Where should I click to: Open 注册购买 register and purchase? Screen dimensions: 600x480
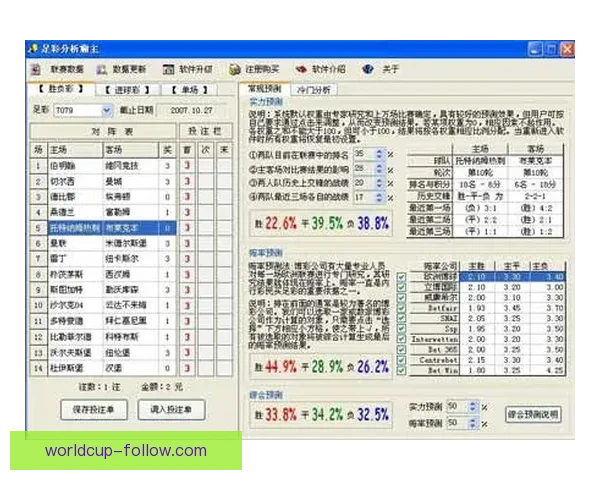(254, 69)
